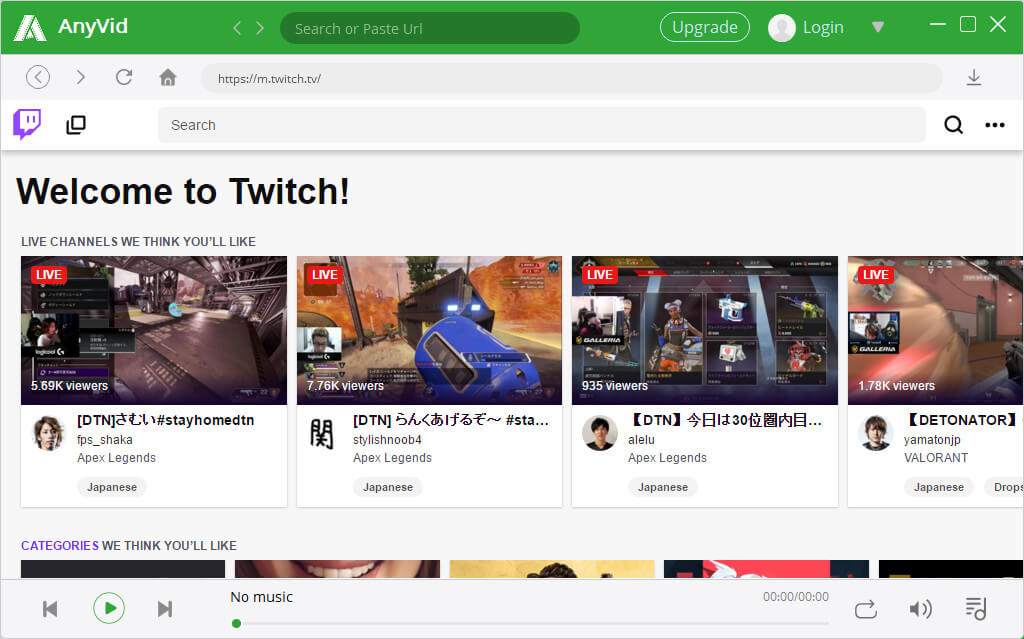Skip to previous track
Screen dimensions: 1024x639
[x=50, y=609]
